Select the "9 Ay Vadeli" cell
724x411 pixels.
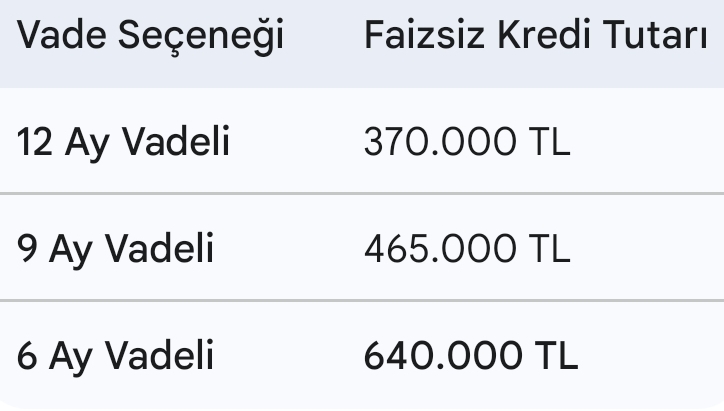pyautogui.click(x=116, y=249)
